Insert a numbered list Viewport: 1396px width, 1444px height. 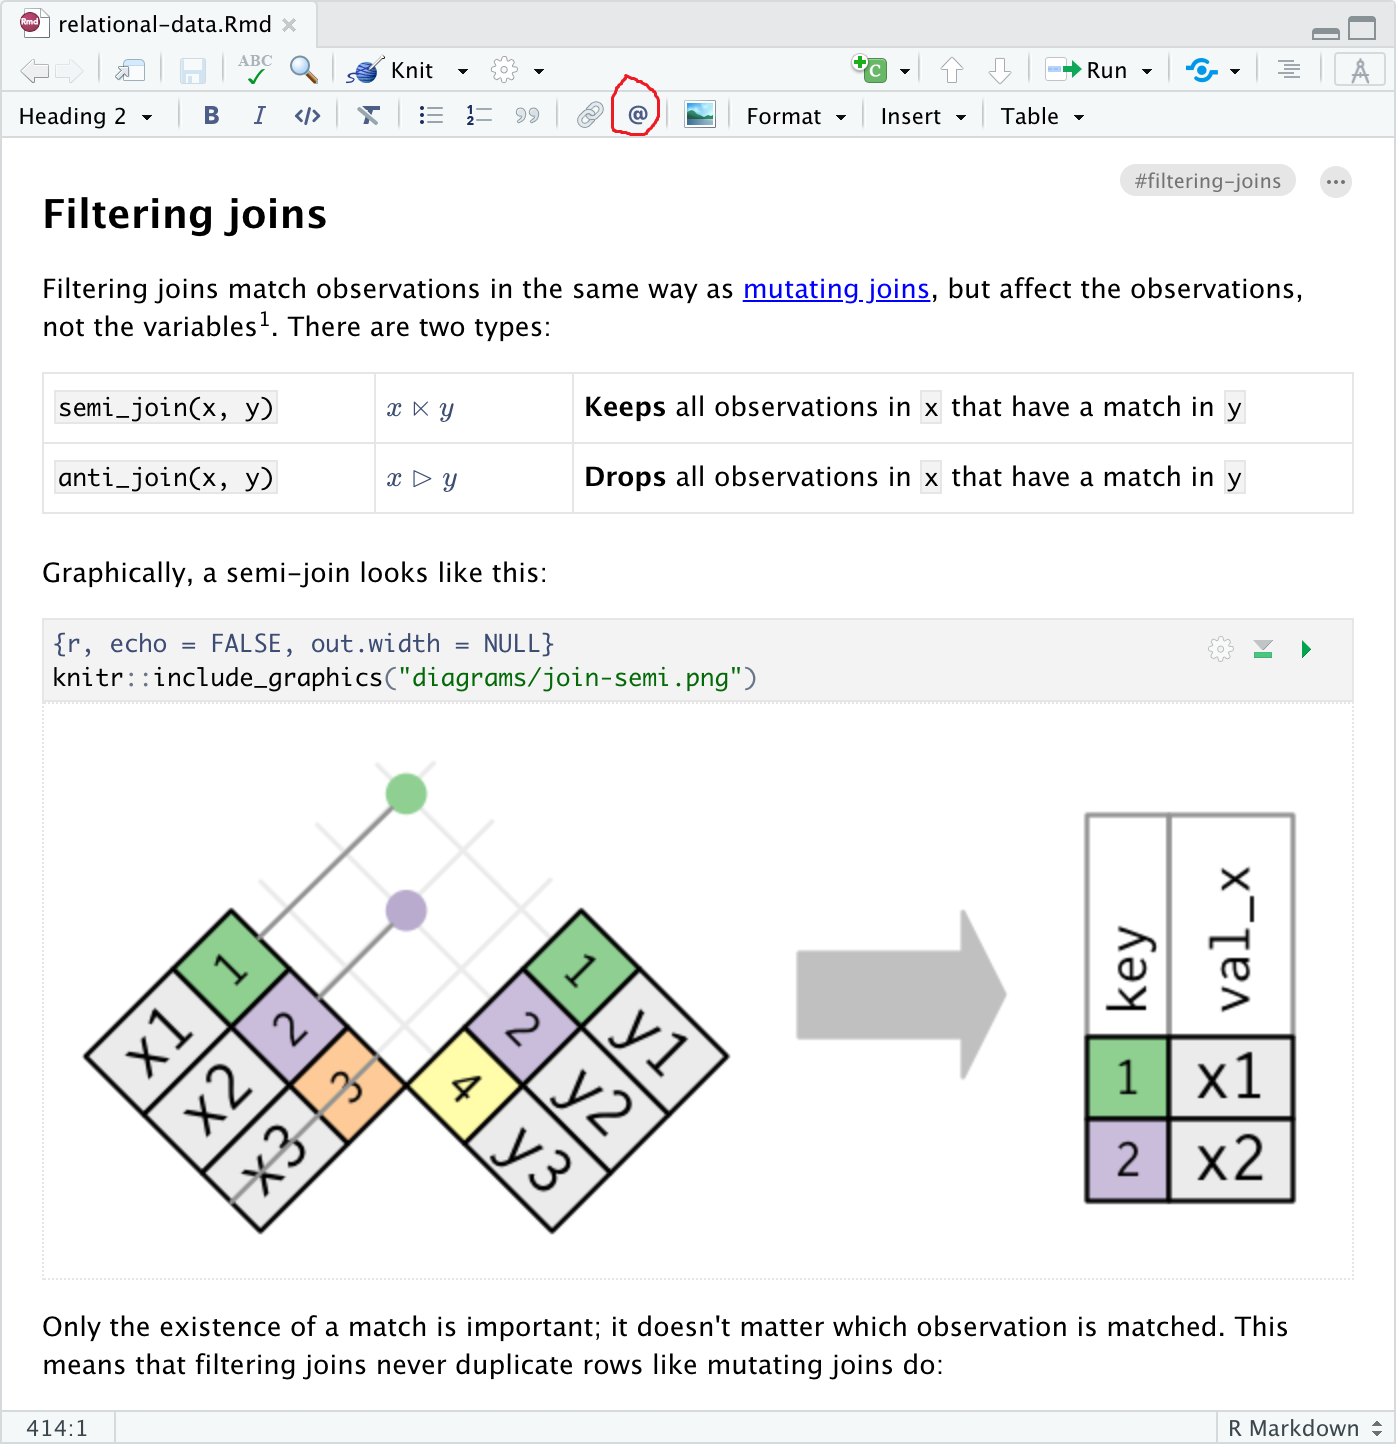click(x=479, y=116)
